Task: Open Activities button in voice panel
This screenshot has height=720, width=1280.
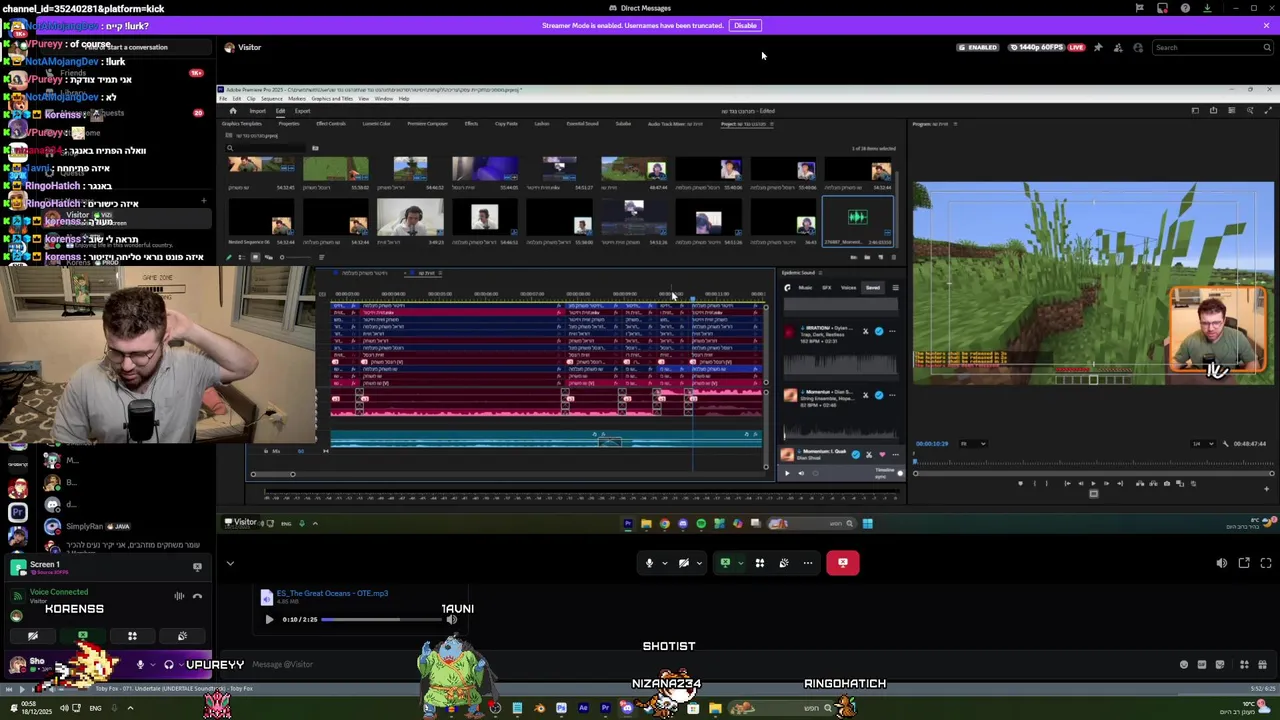Action: [x=132, y=636]
